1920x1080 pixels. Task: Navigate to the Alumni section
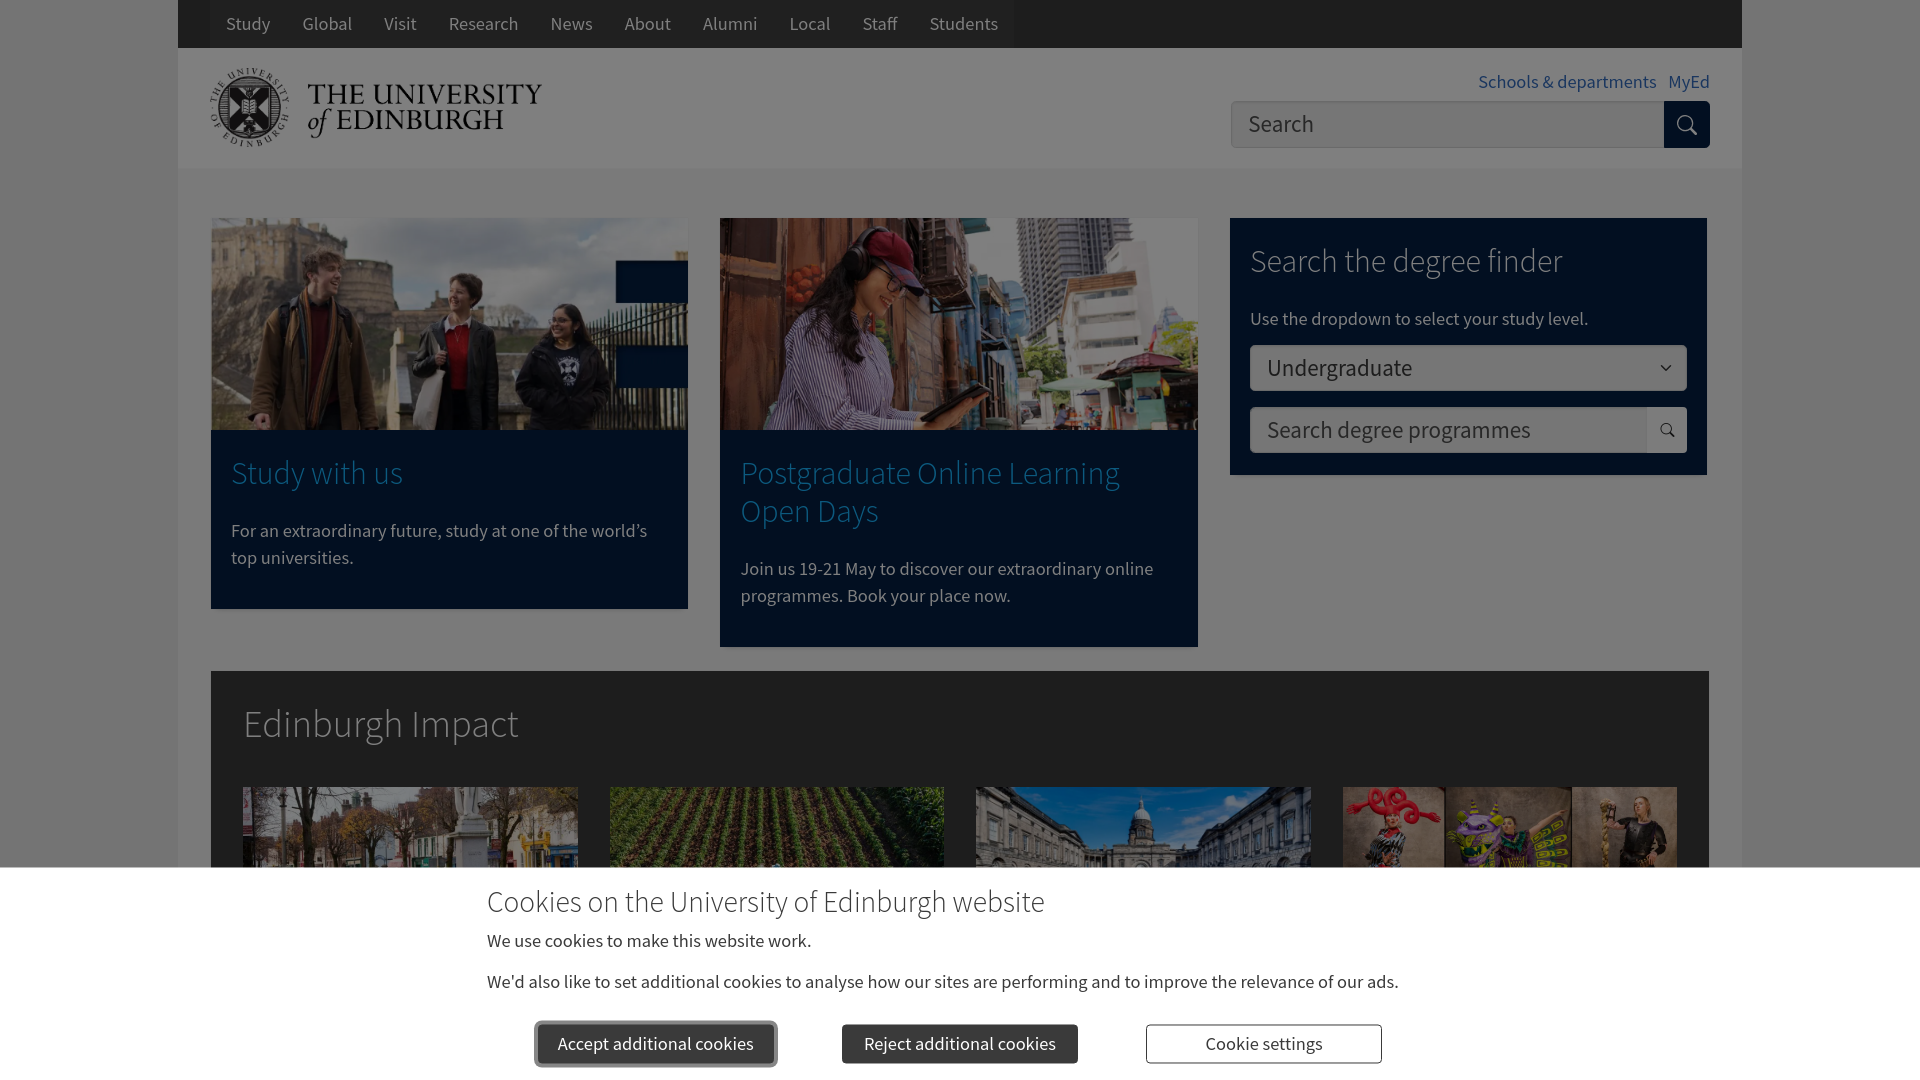click(x=730, y=24)
